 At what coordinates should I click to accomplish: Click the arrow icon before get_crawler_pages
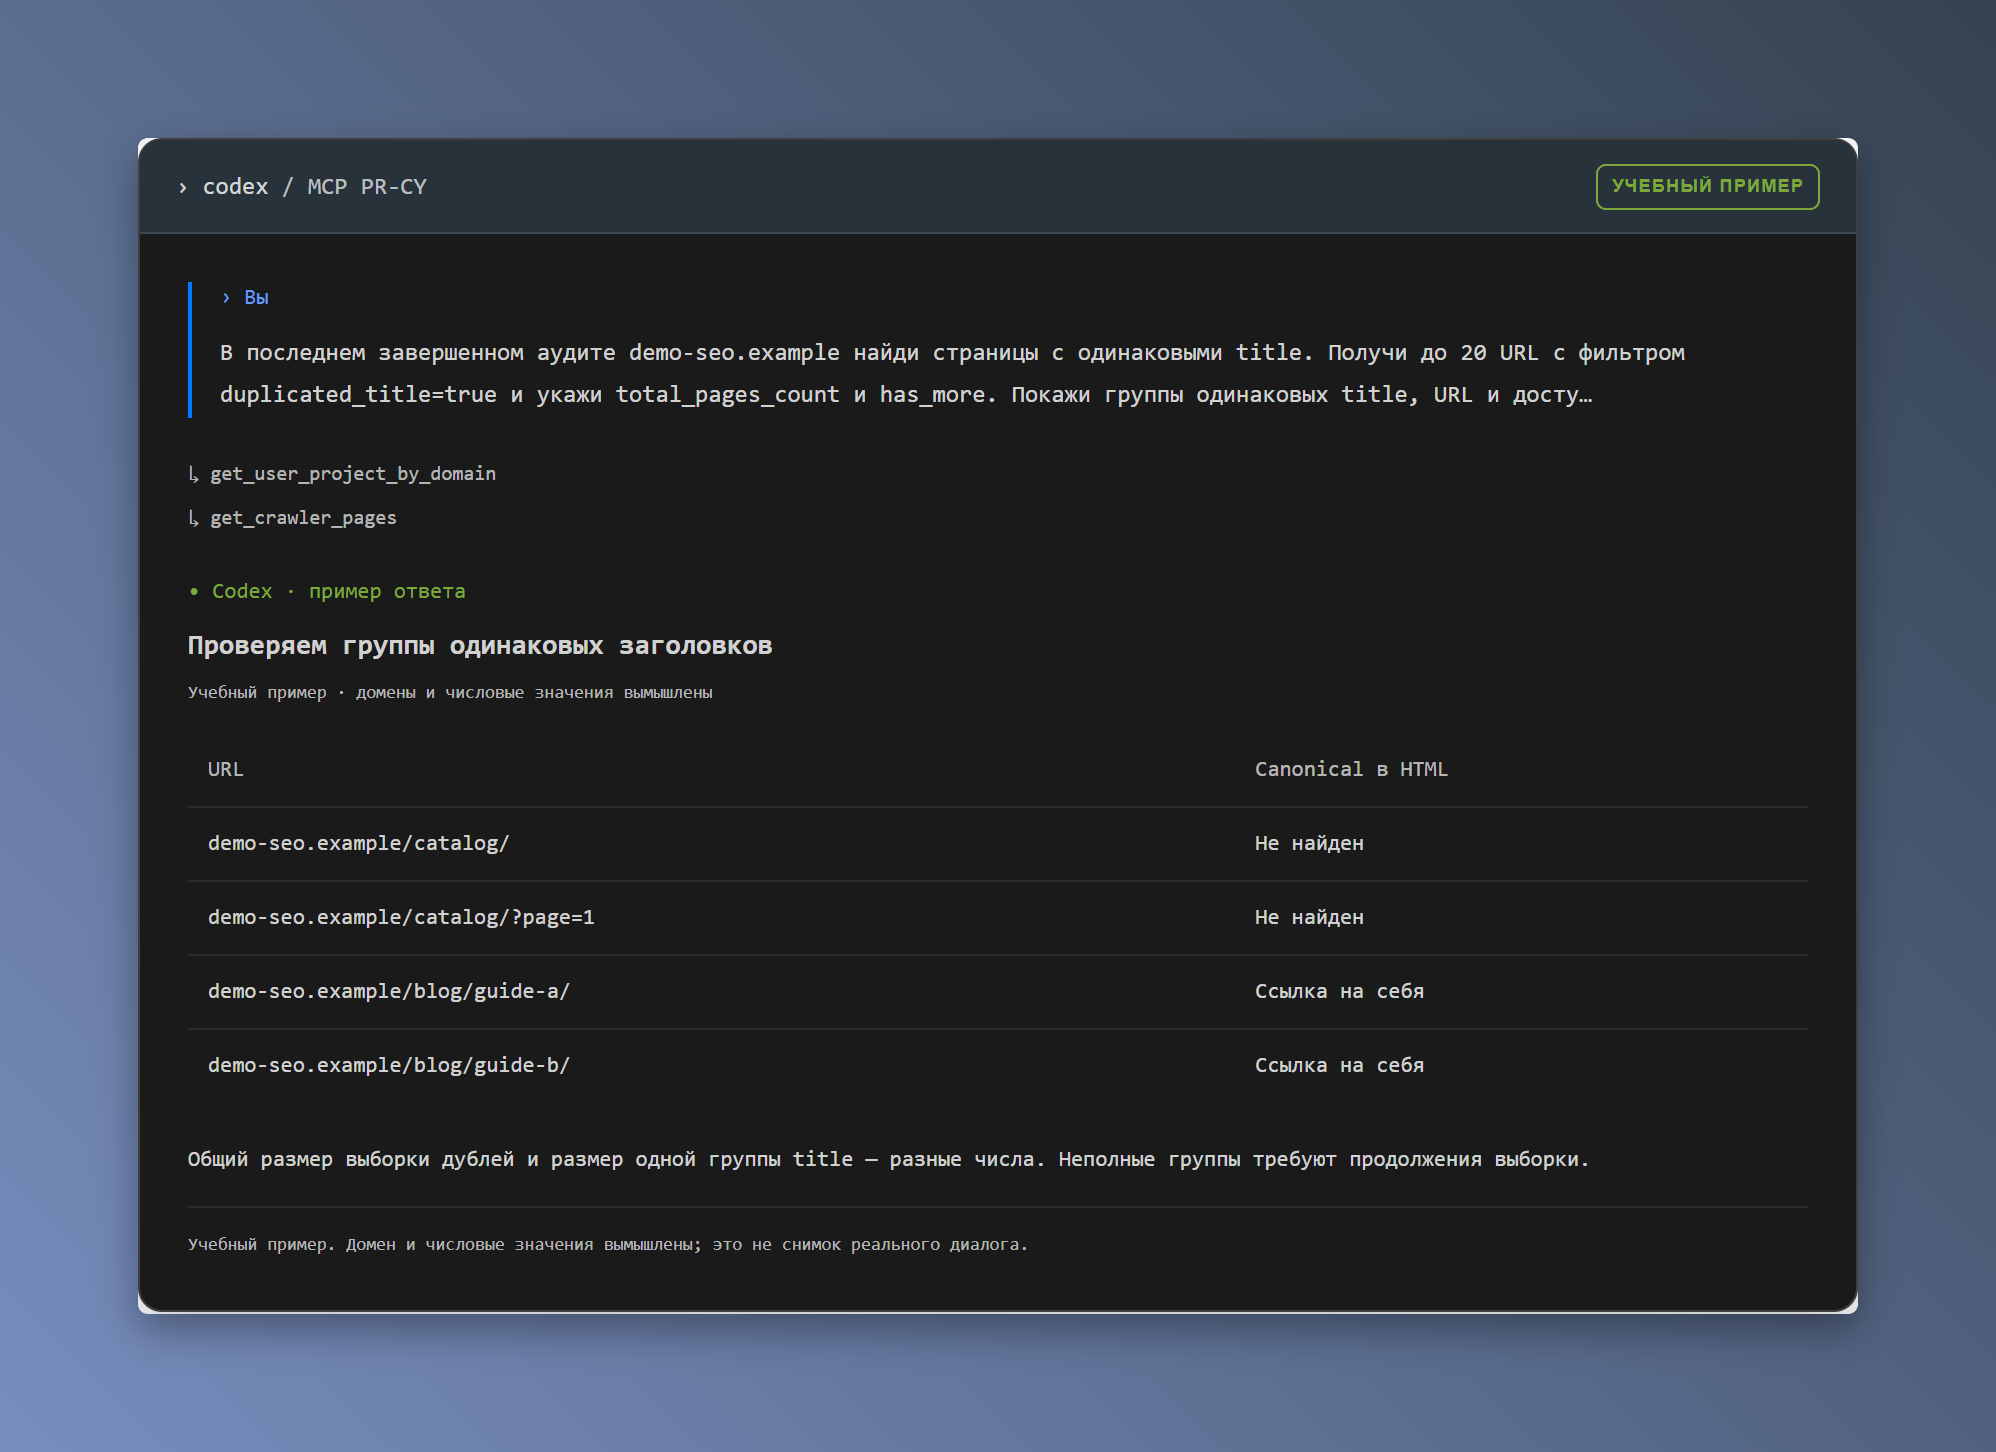(194, 518)
